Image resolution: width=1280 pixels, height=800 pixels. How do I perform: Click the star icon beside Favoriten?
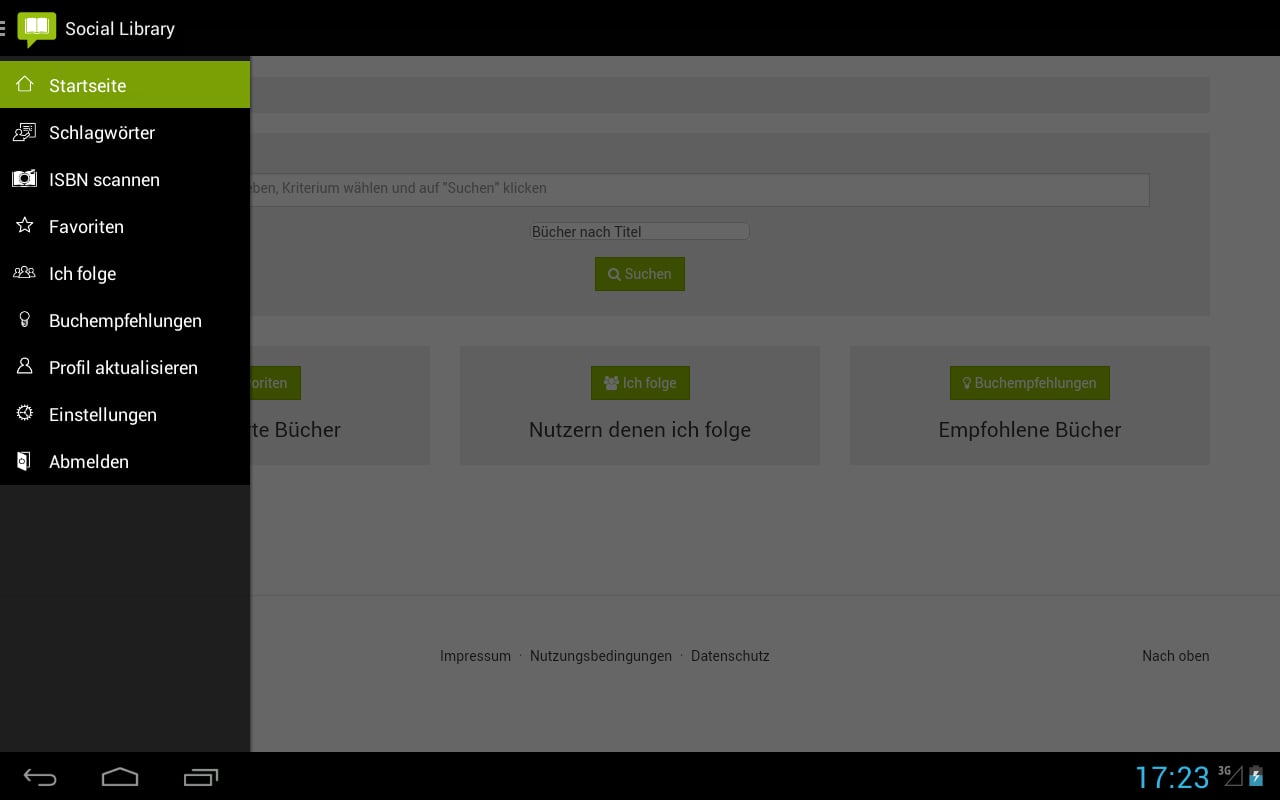click(x=25, y=226)
